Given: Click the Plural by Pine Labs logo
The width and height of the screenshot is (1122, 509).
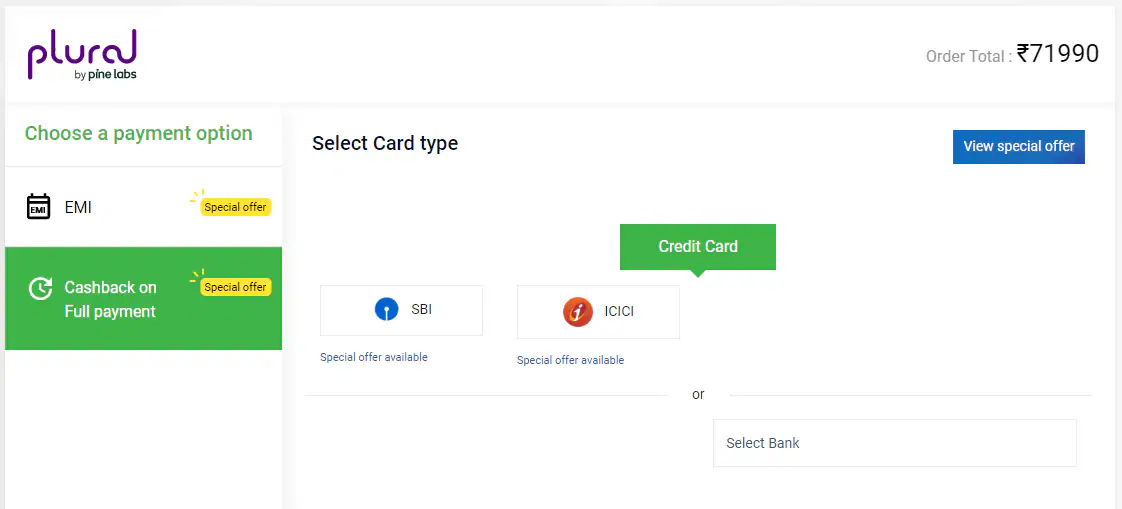Looking at the screenshot, I should (x=82, y=54).
